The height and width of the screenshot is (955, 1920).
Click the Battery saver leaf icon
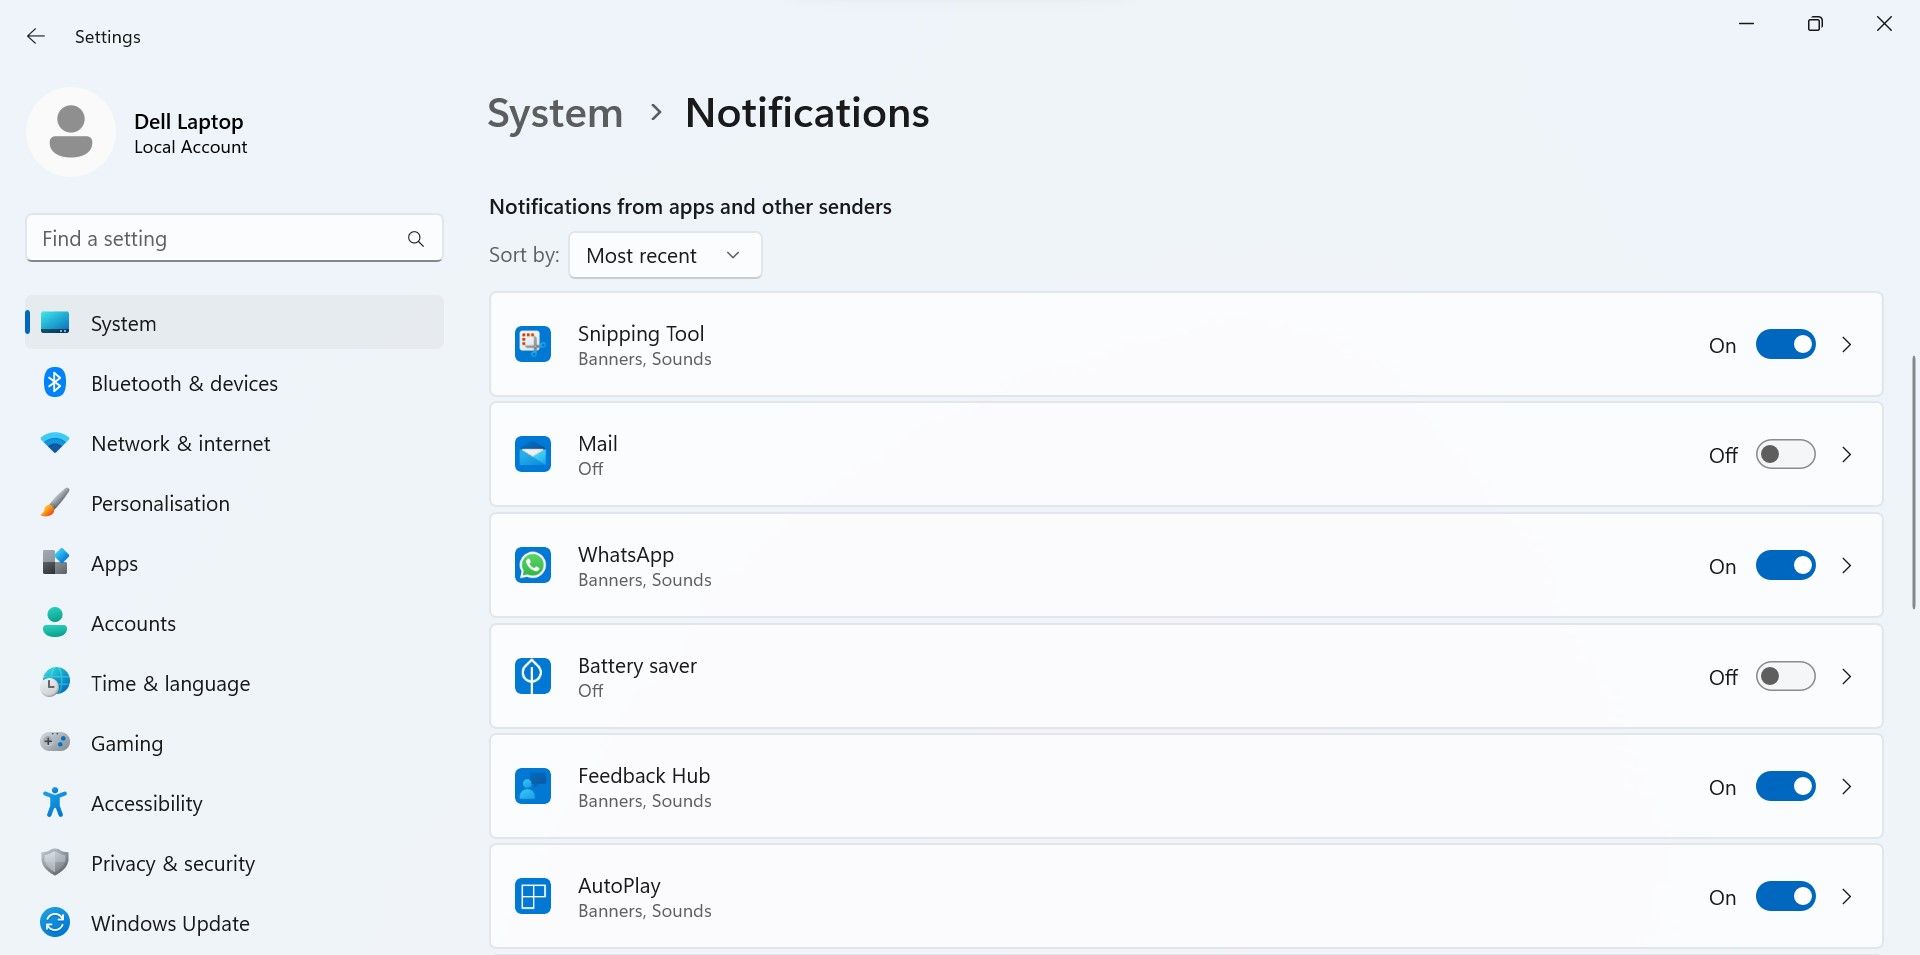(532, 676)
